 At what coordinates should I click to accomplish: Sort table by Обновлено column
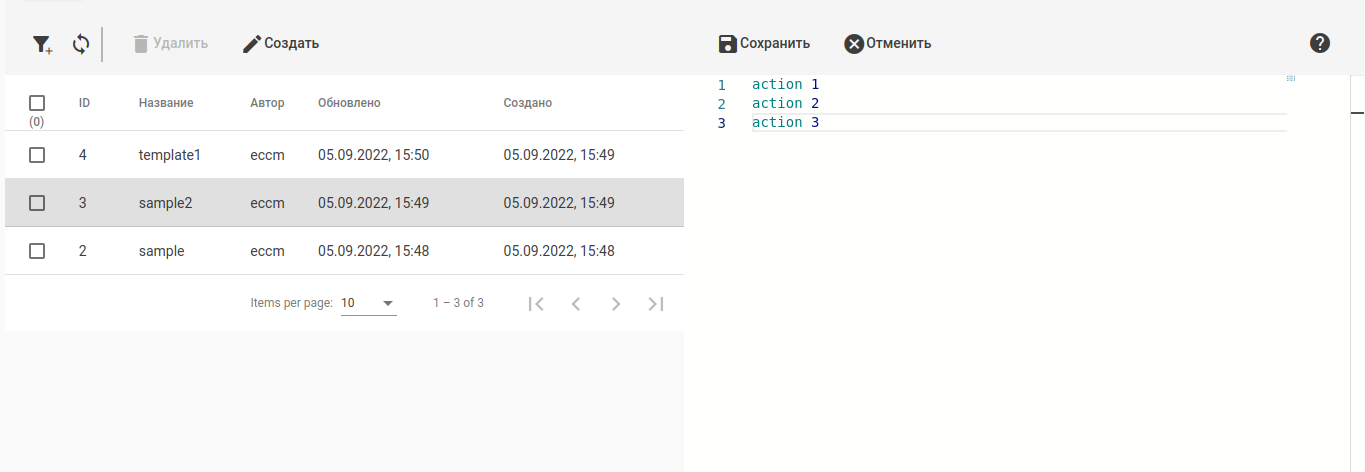point(349,103)
